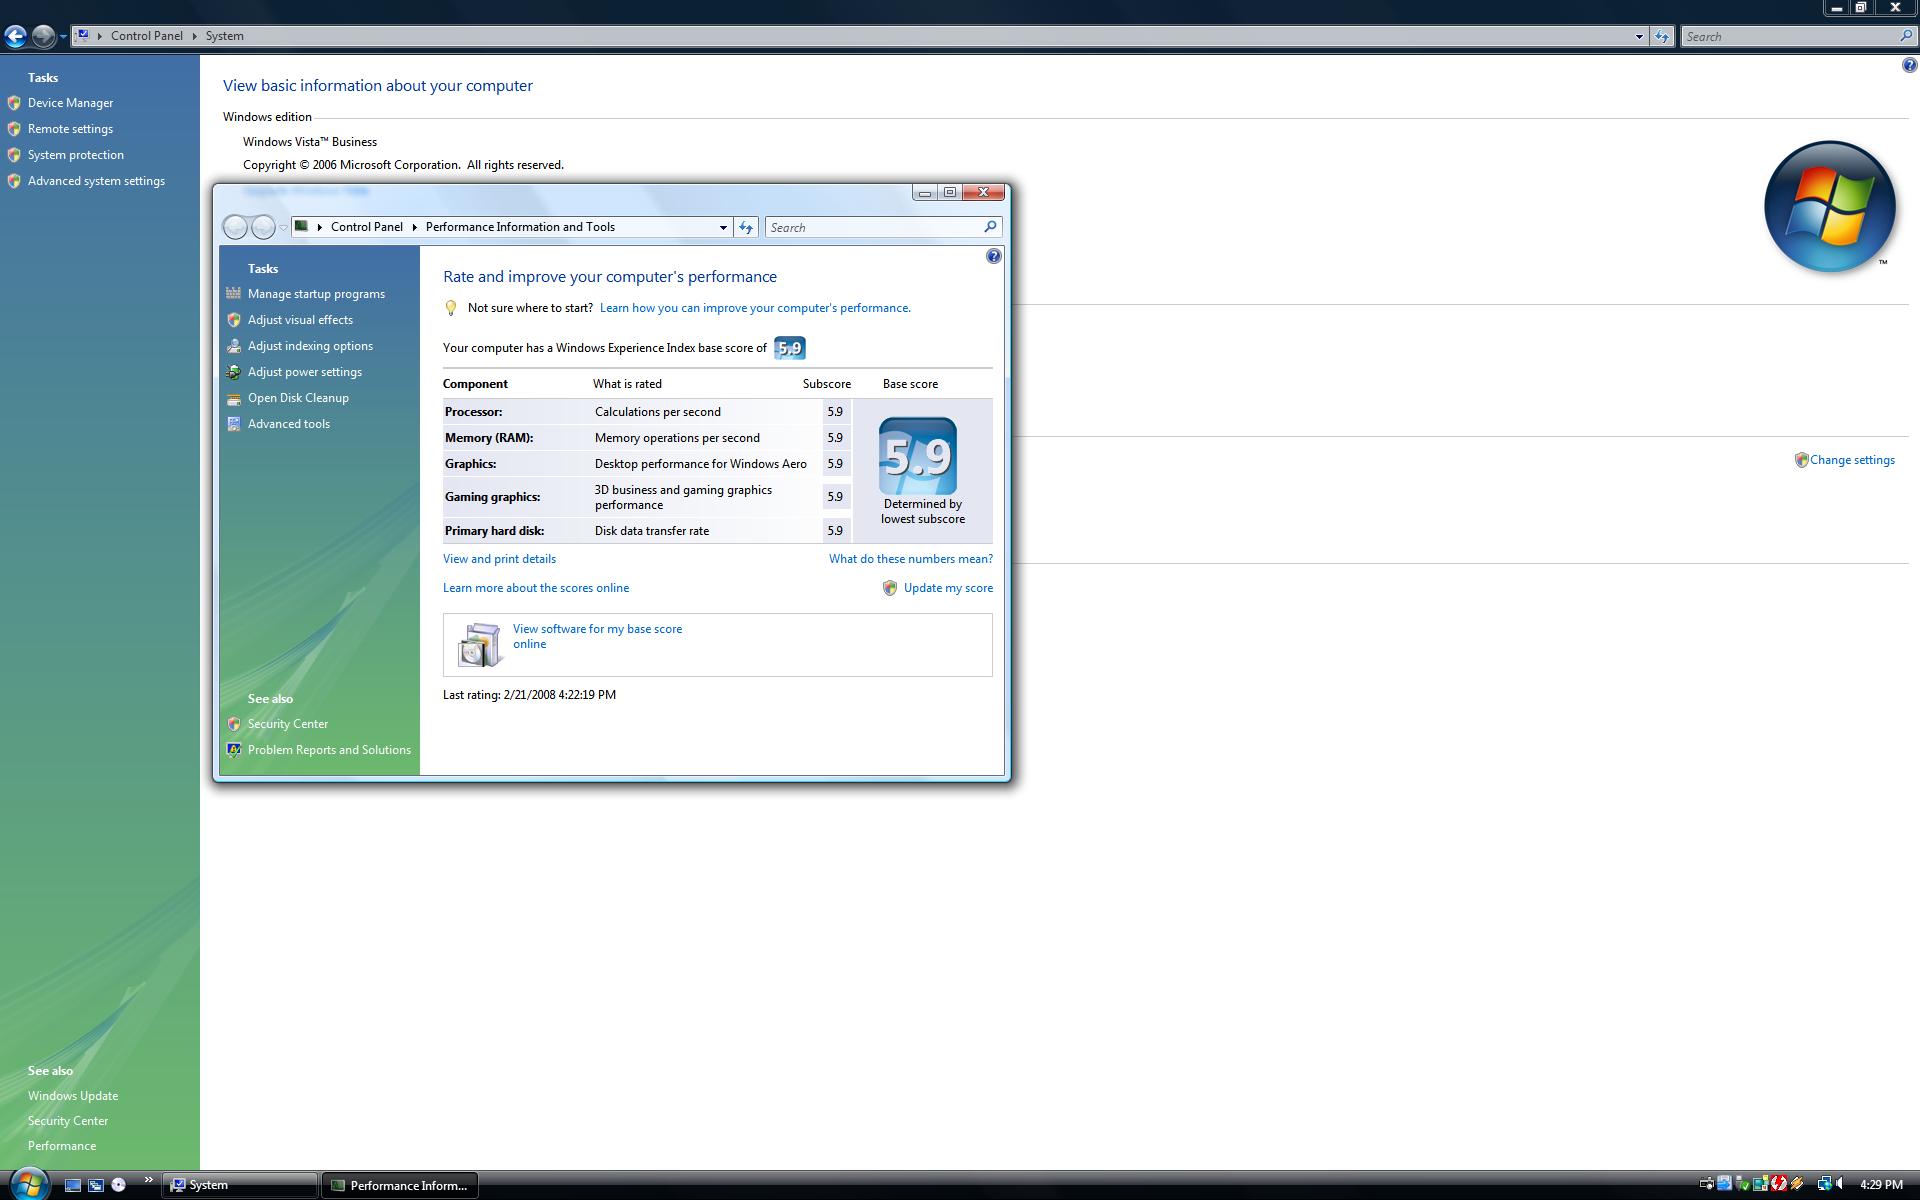Open View software for my base score online

click(x=597, y=636)
